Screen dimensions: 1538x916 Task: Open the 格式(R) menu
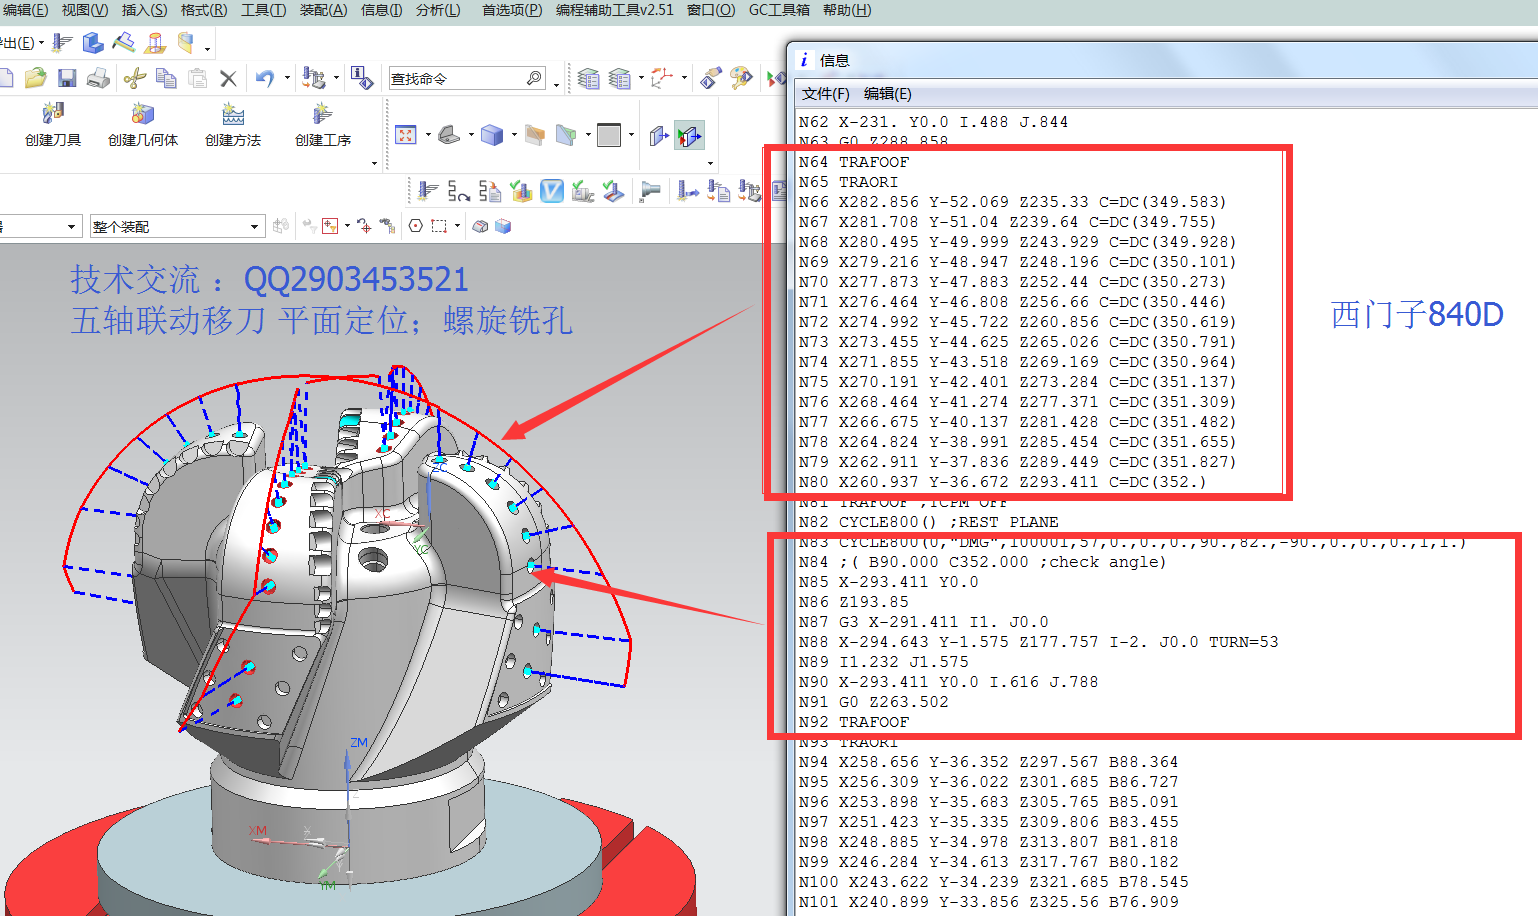204,10
